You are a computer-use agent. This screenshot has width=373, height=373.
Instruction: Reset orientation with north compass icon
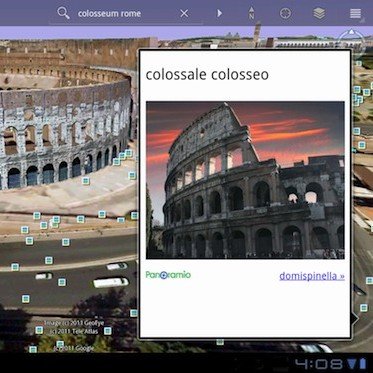point(251,13)
